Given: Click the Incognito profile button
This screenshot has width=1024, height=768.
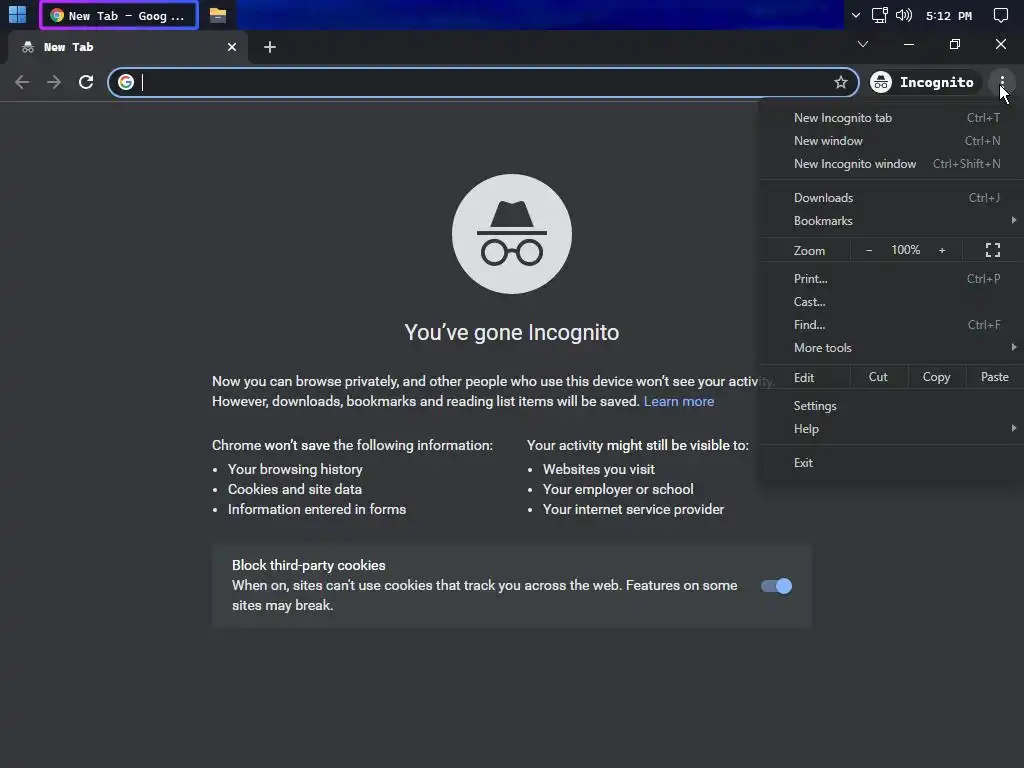Looking at the screenshot, I should pyautogui.click(x=923, y=82).
